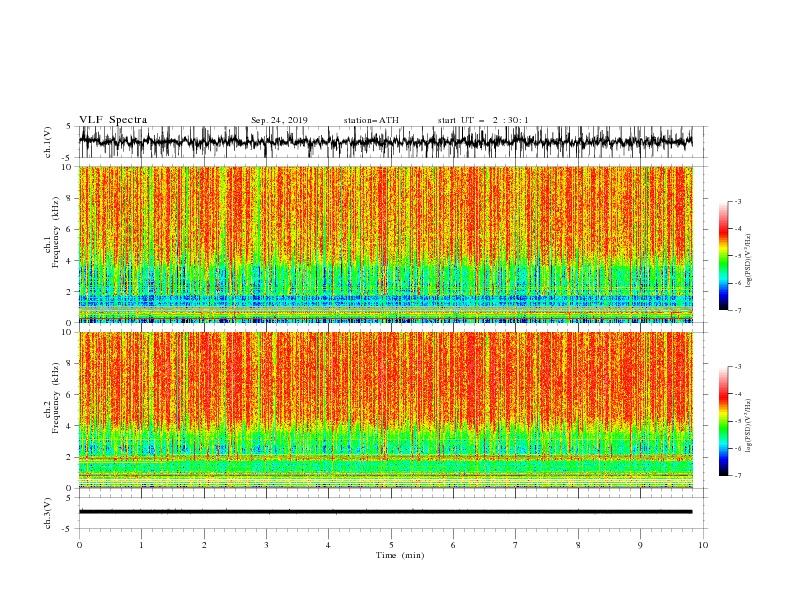Image resolution: width=792 pixels, height=612 pixels.
Task: Click the time axis tick label '8'
Action: tap(578, 545)
